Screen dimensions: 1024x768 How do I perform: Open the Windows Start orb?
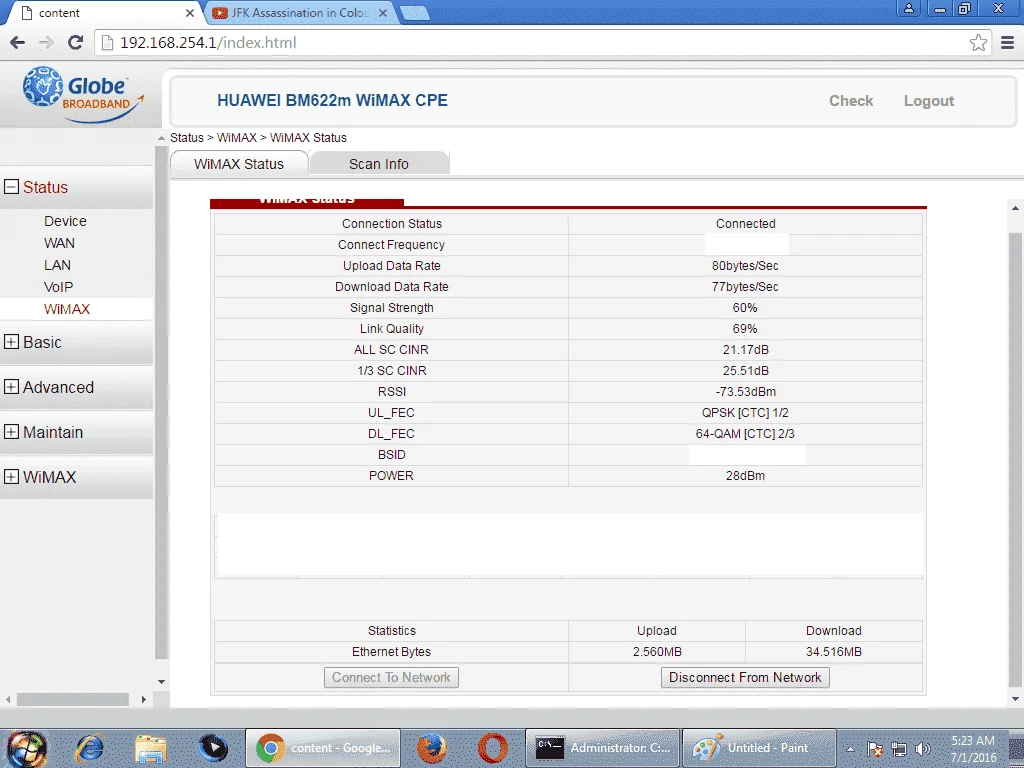point(26,748)
